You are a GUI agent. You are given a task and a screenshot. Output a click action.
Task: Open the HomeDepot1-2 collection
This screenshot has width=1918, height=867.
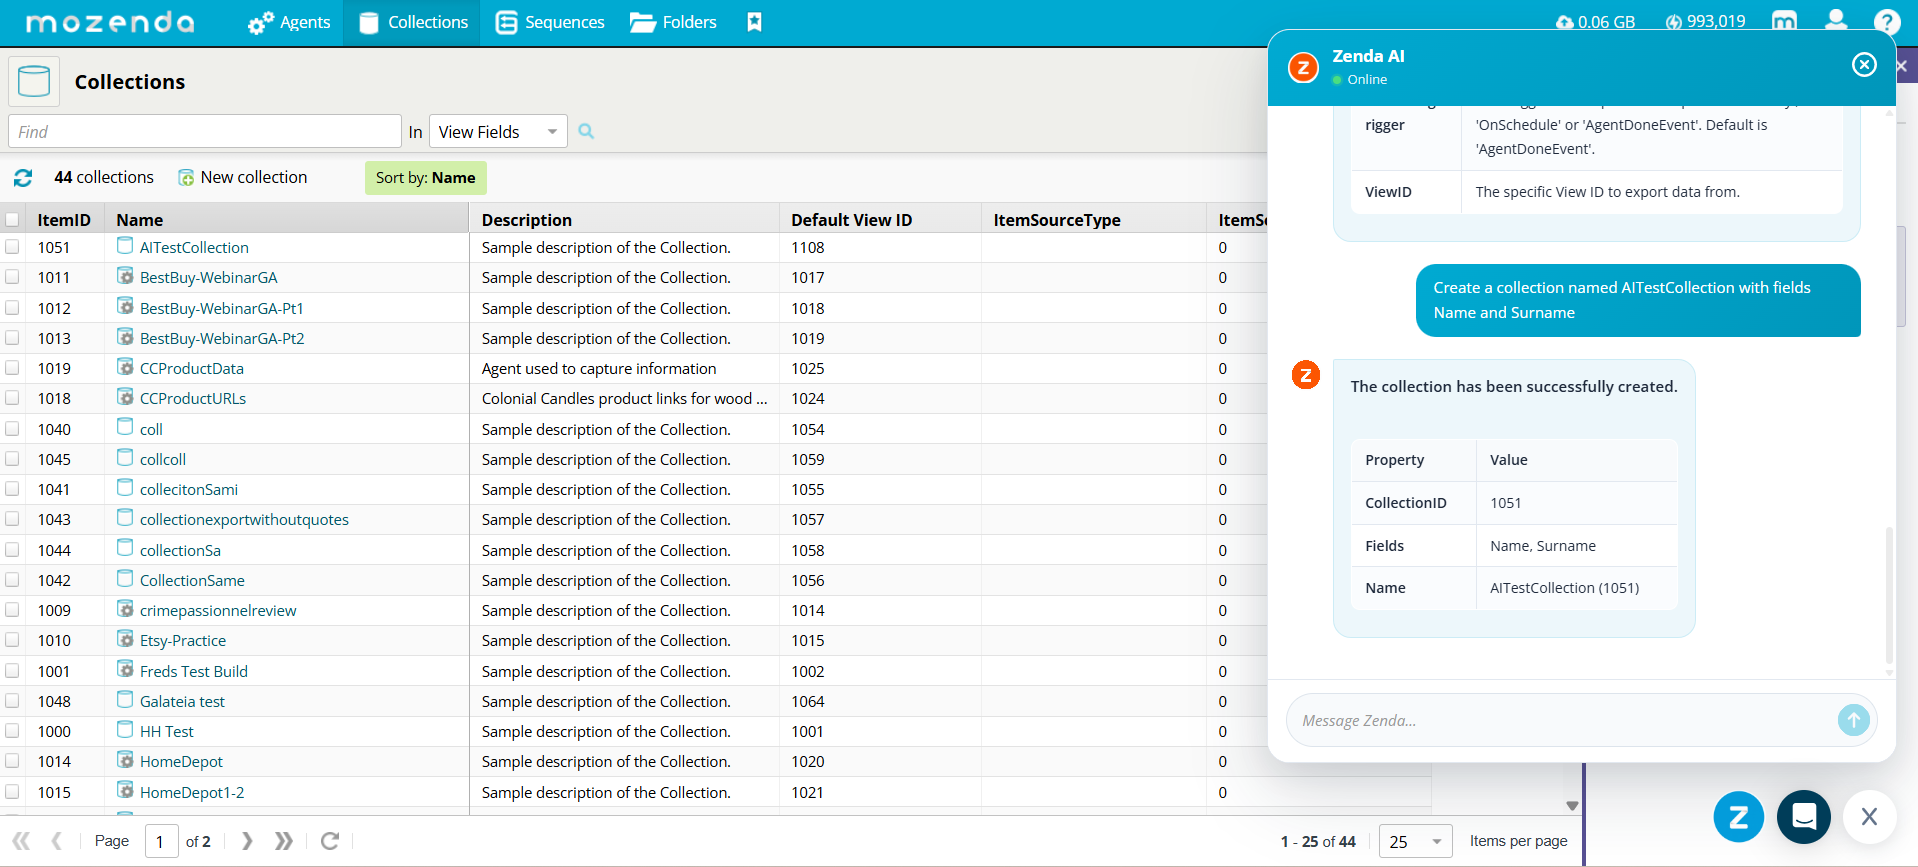pyautogui.click(x=192, y=792)
